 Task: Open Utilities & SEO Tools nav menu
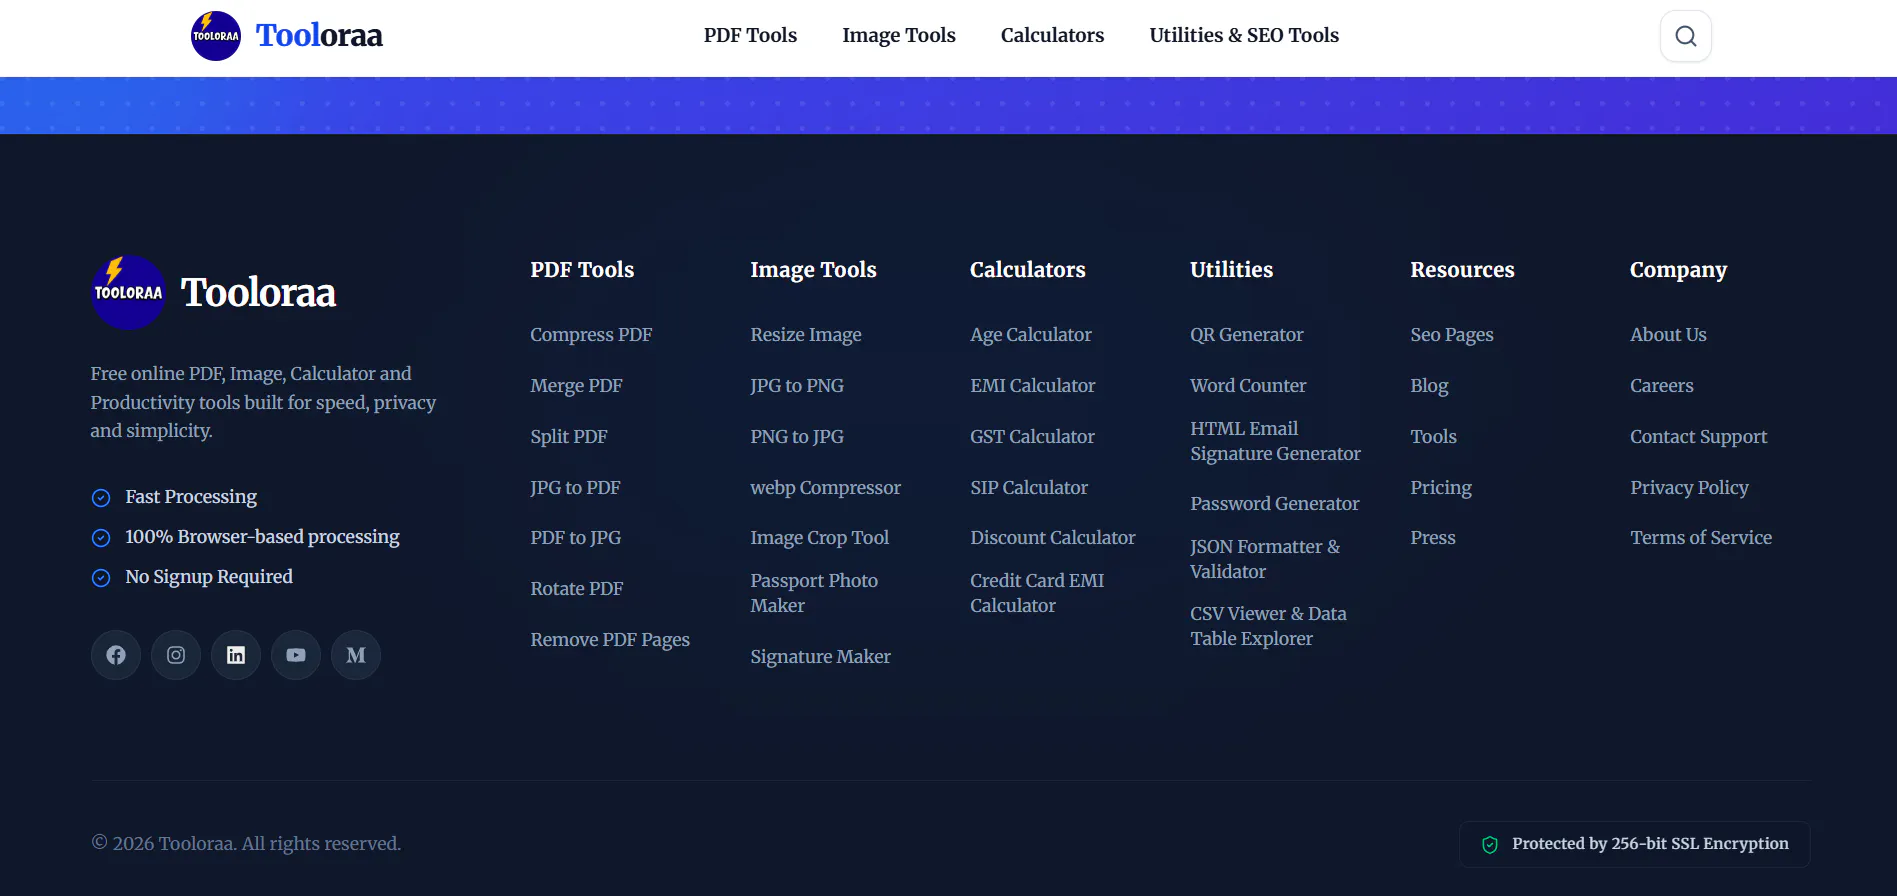pos(1244,35)
